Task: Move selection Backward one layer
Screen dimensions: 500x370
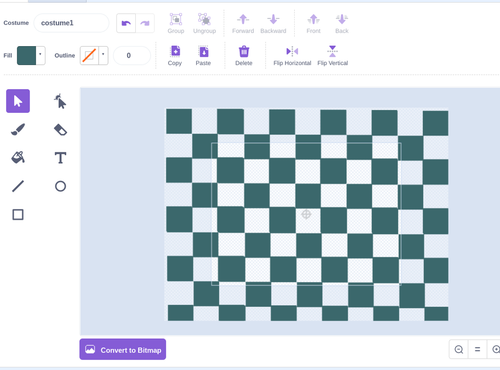Action: pyautogui.click(x=273, y=23)
